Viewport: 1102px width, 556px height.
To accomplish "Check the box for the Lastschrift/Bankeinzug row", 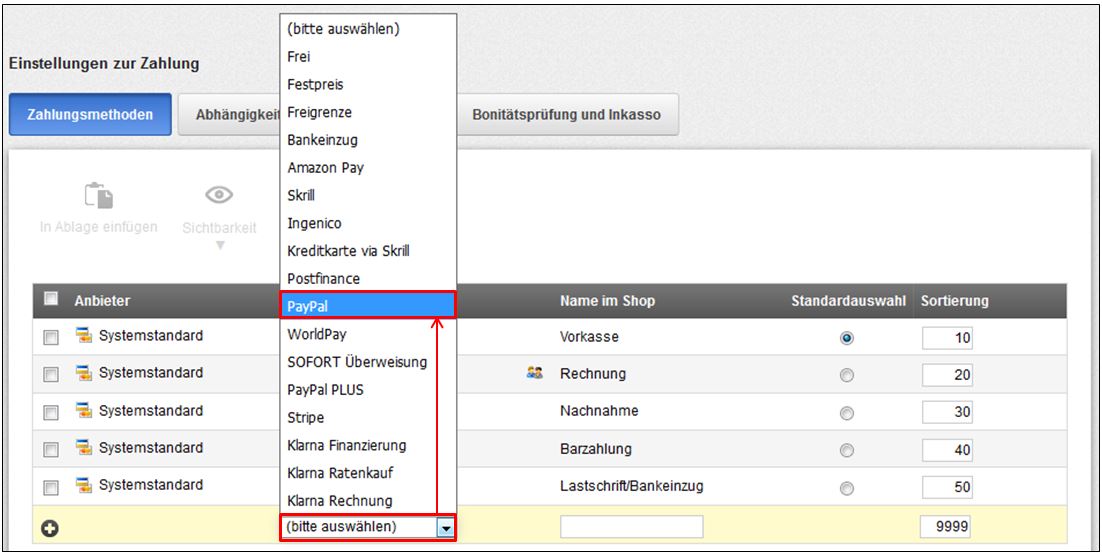I will tap(51, 487).
